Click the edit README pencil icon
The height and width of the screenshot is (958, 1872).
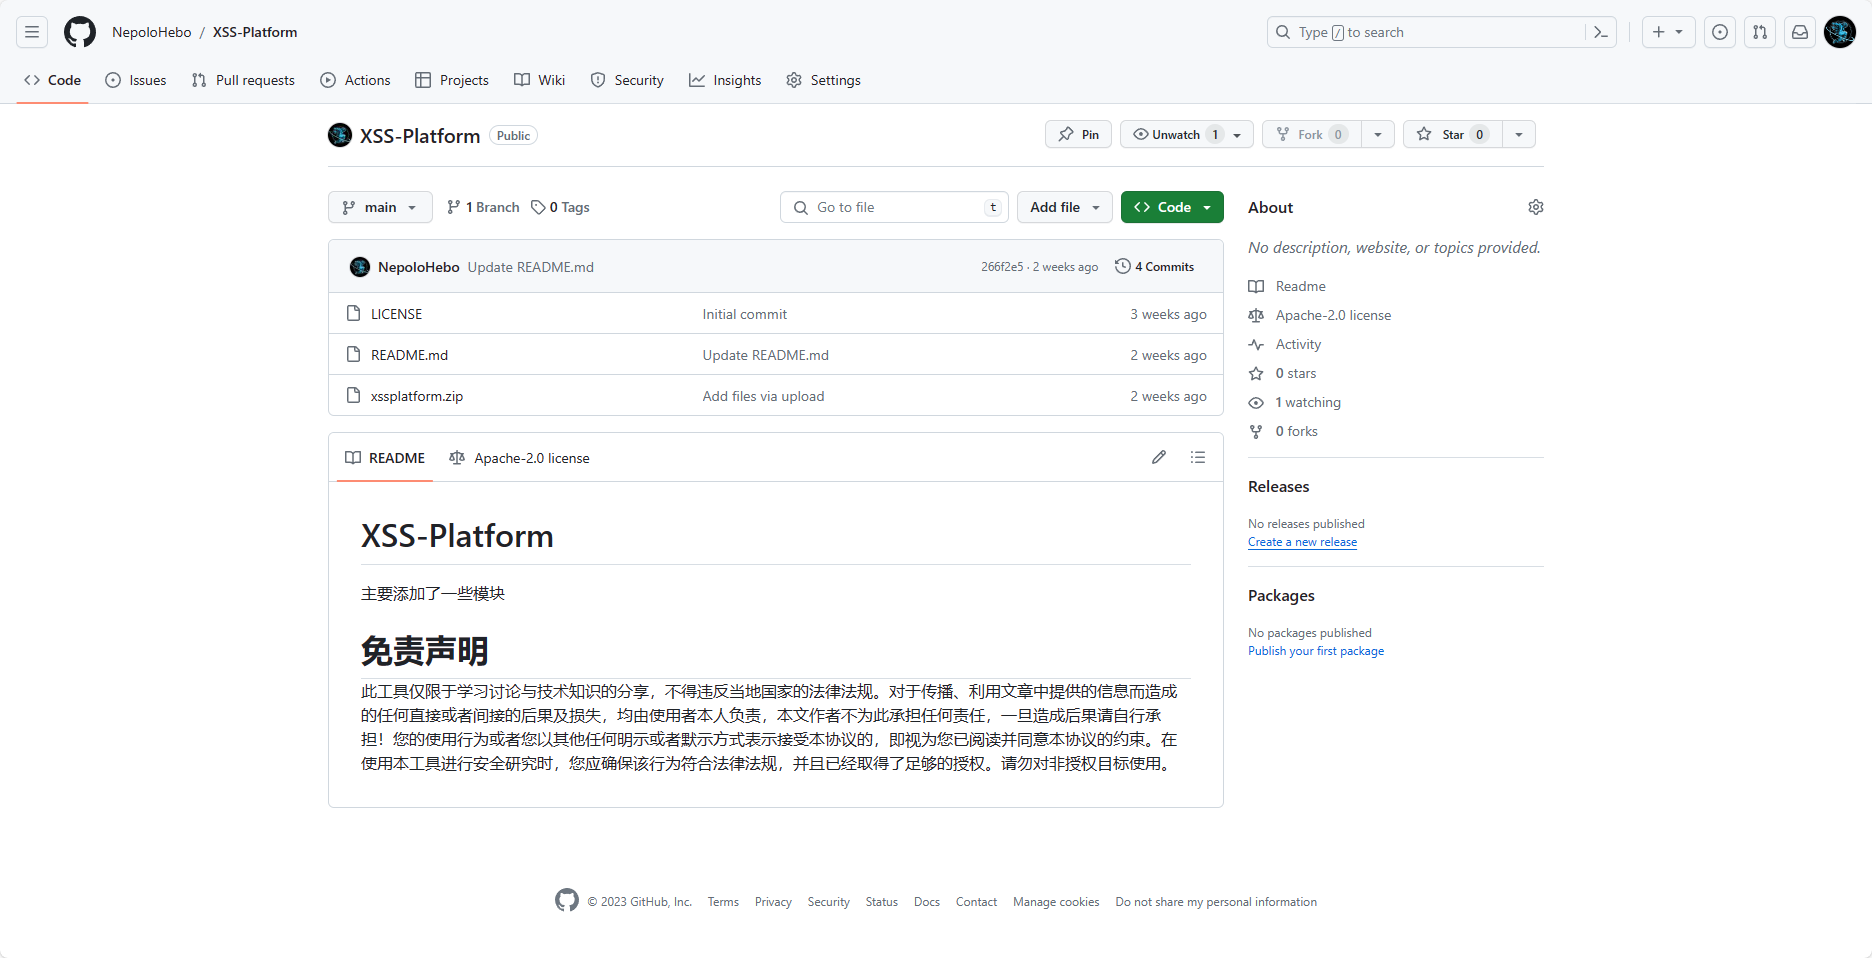tap(1158, 457)
